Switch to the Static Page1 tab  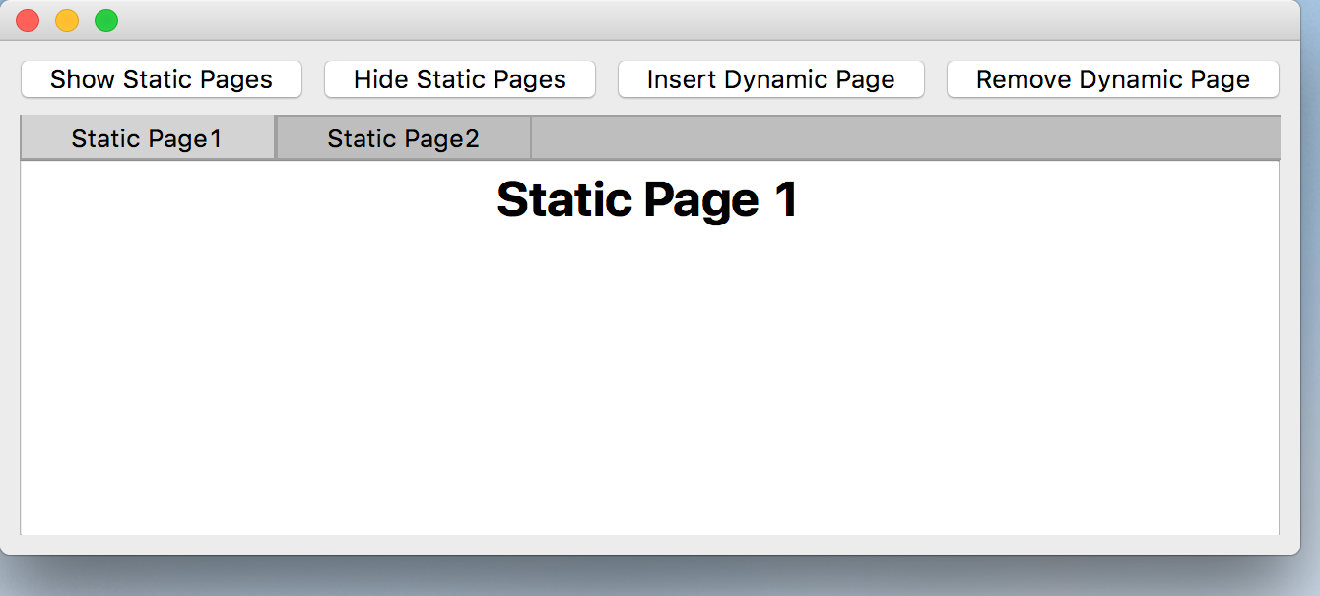click(147, 138)
